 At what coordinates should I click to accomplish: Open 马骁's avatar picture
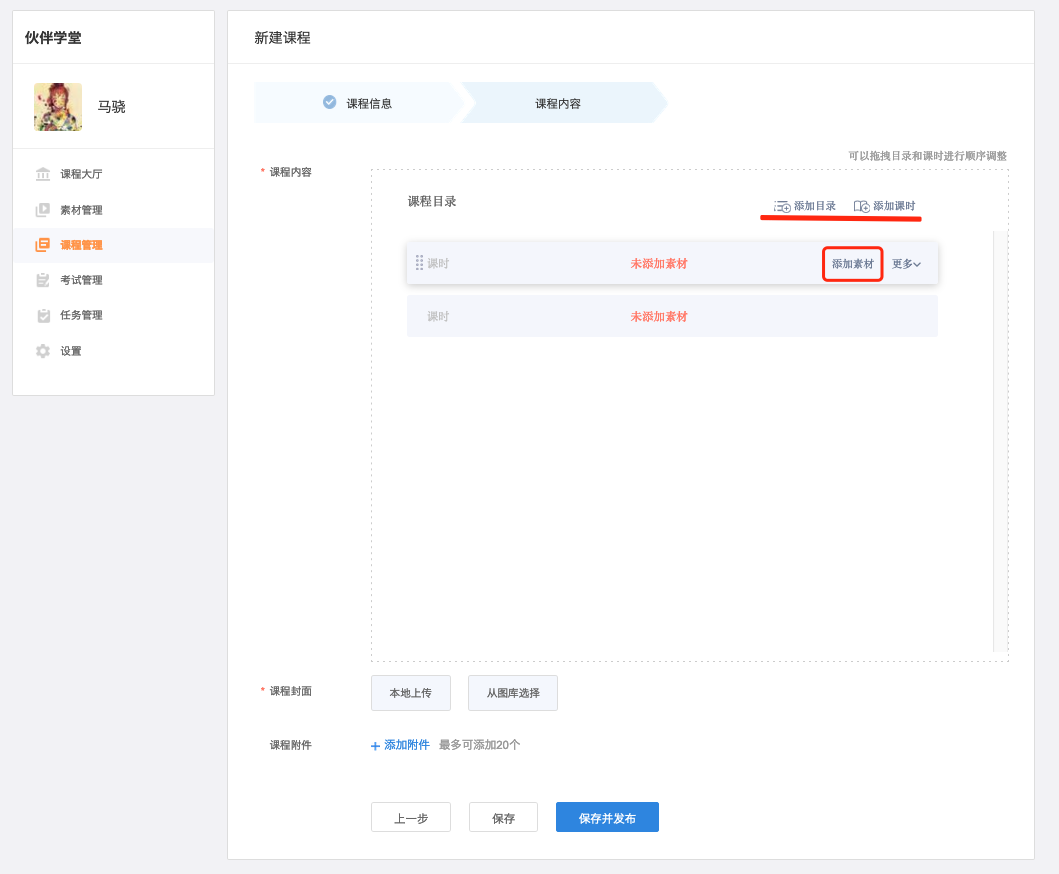[x=58, y=107]
